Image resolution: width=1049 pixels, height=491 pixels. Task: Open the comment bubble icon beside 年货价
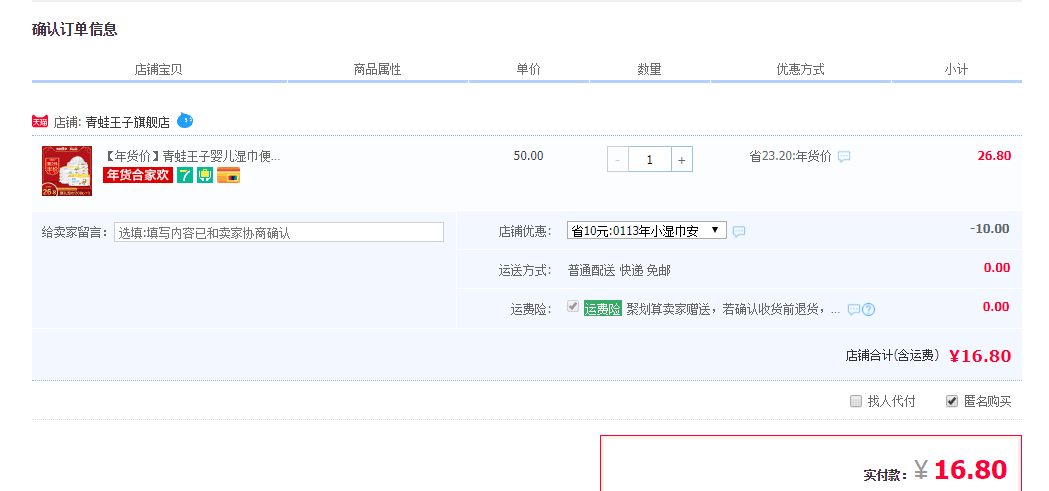click(844, 157)
